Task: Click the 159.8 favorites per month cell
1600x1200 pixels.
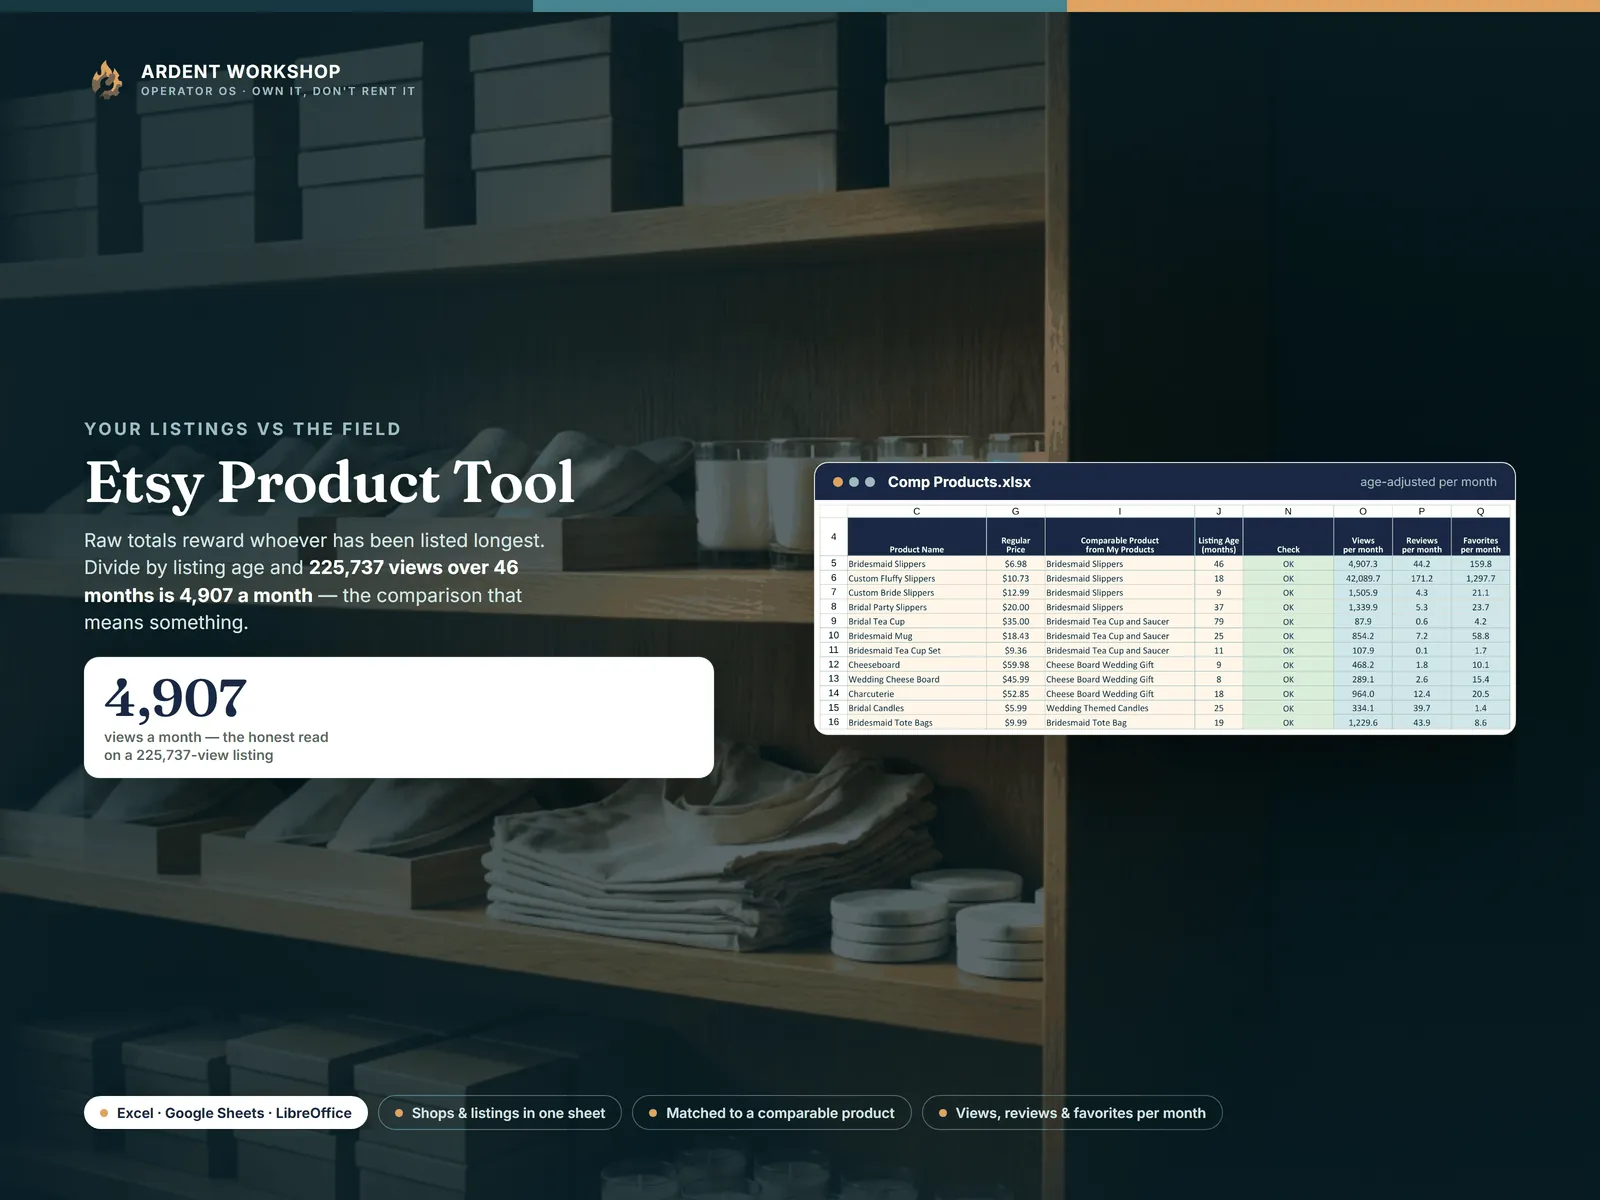Action: [1481, 564]
